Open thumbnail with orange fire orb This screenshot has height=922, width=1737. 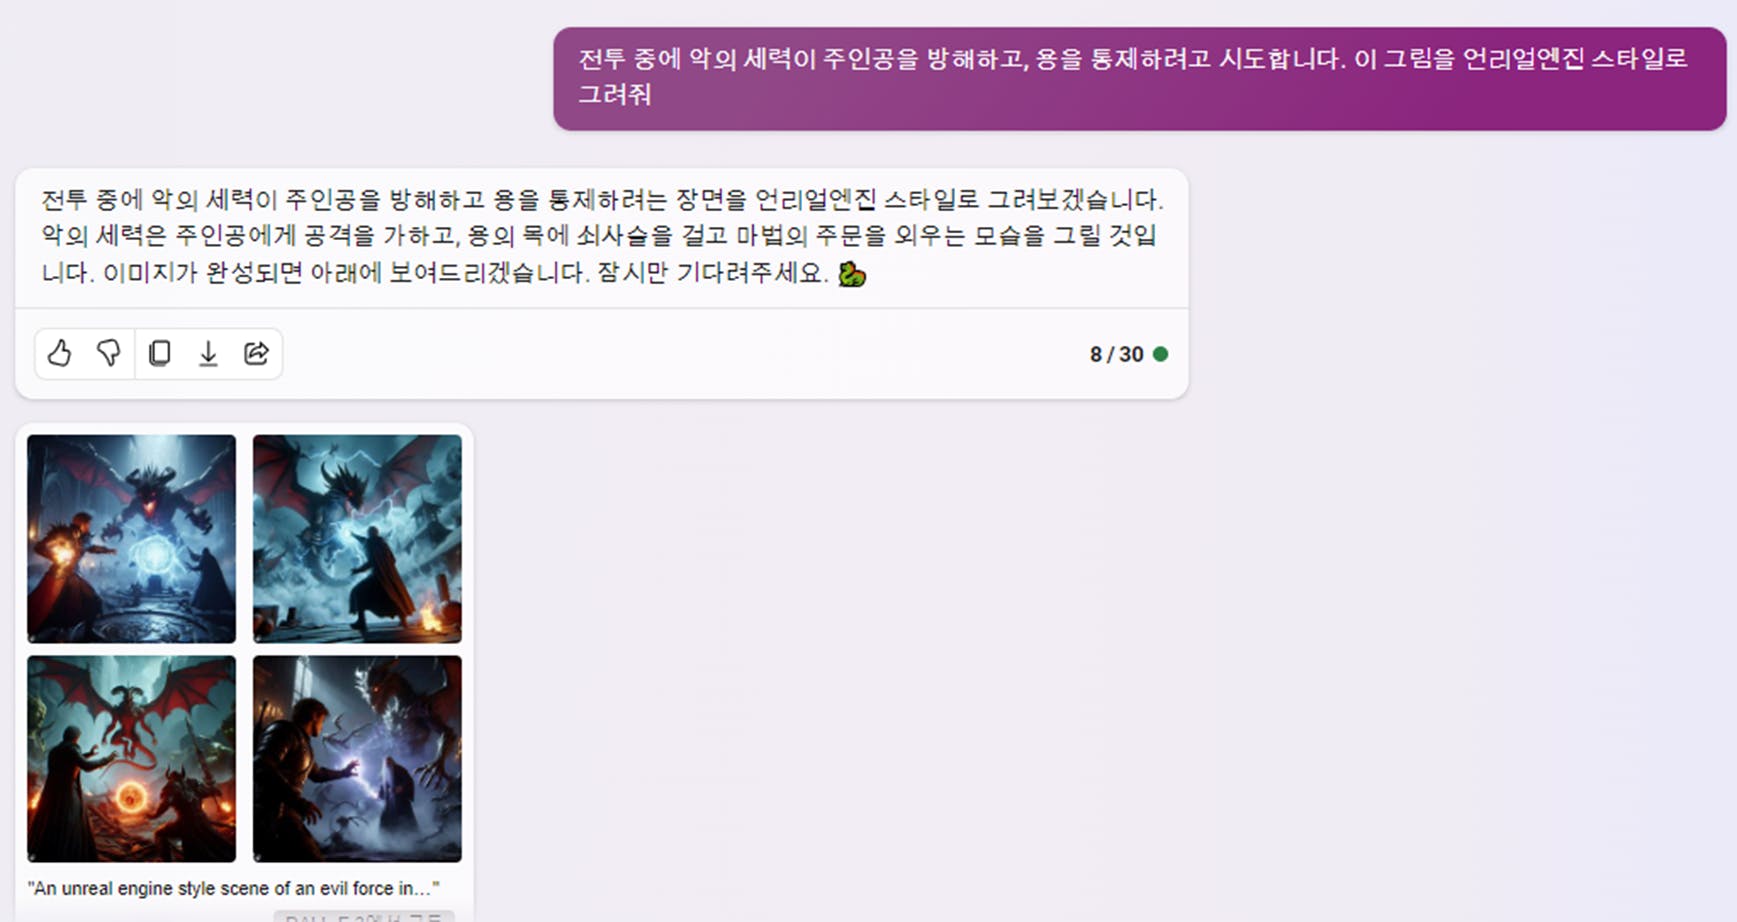[x=131, y=758]
